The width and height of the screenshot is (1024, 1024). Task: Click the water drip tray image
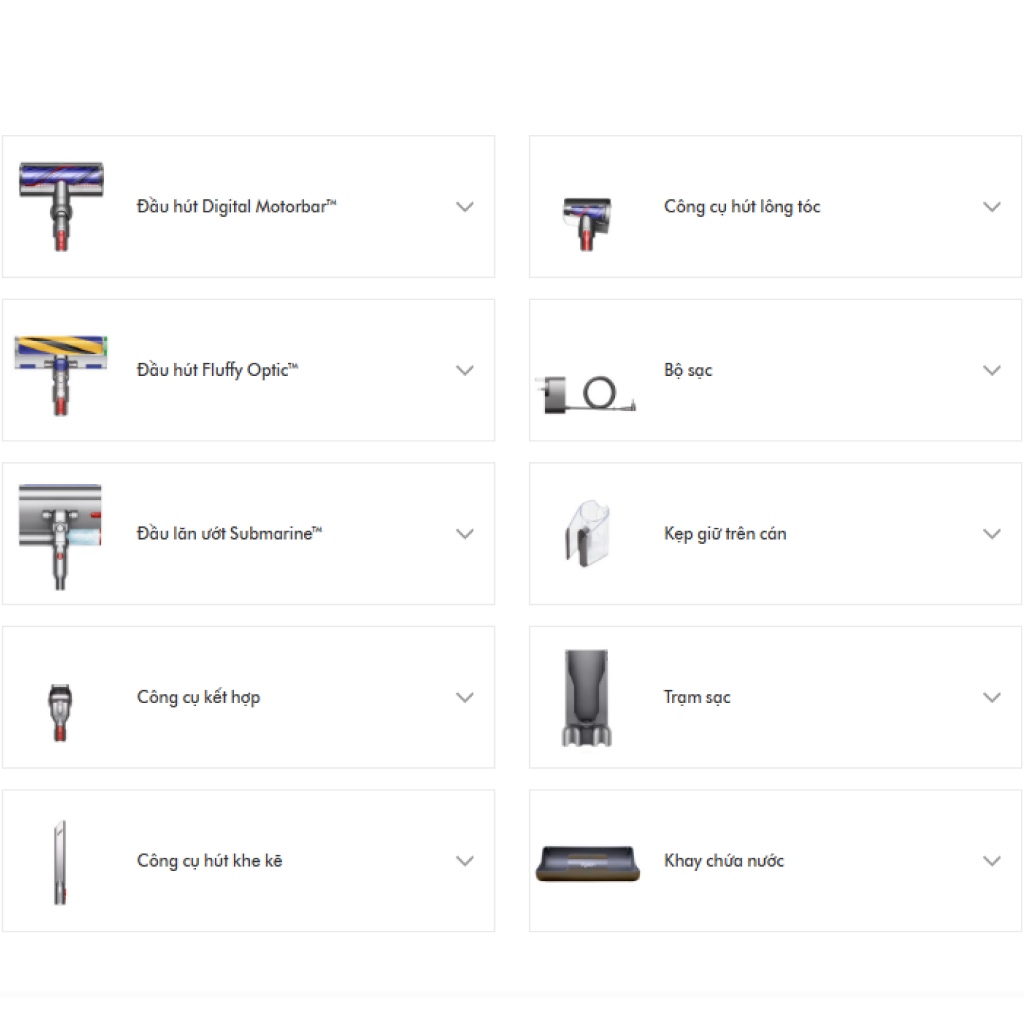pos(587,863)
